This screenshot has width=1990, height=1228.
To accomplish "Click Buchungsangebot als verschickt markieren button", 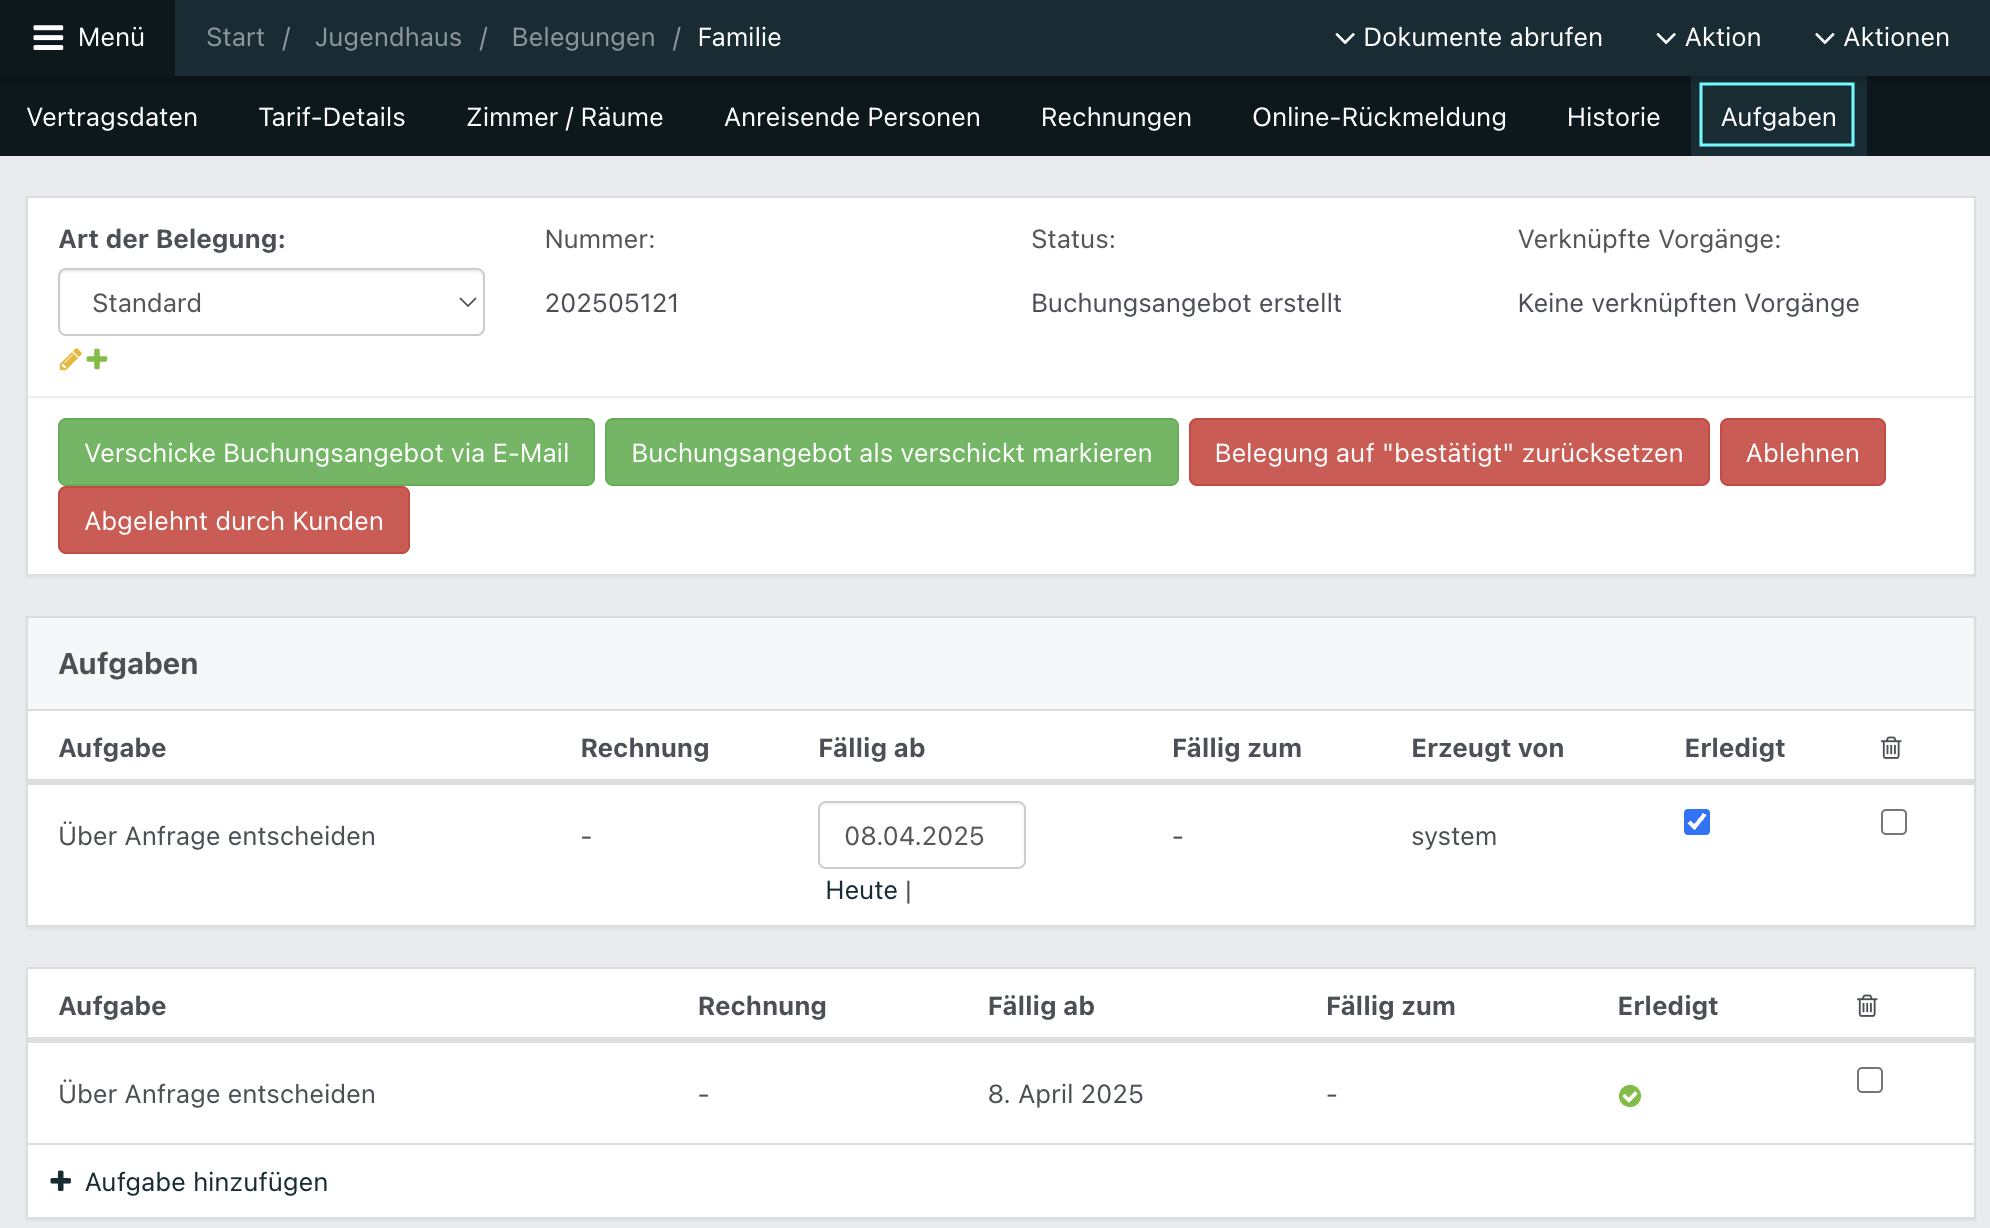I will click(x=892, y=452).
